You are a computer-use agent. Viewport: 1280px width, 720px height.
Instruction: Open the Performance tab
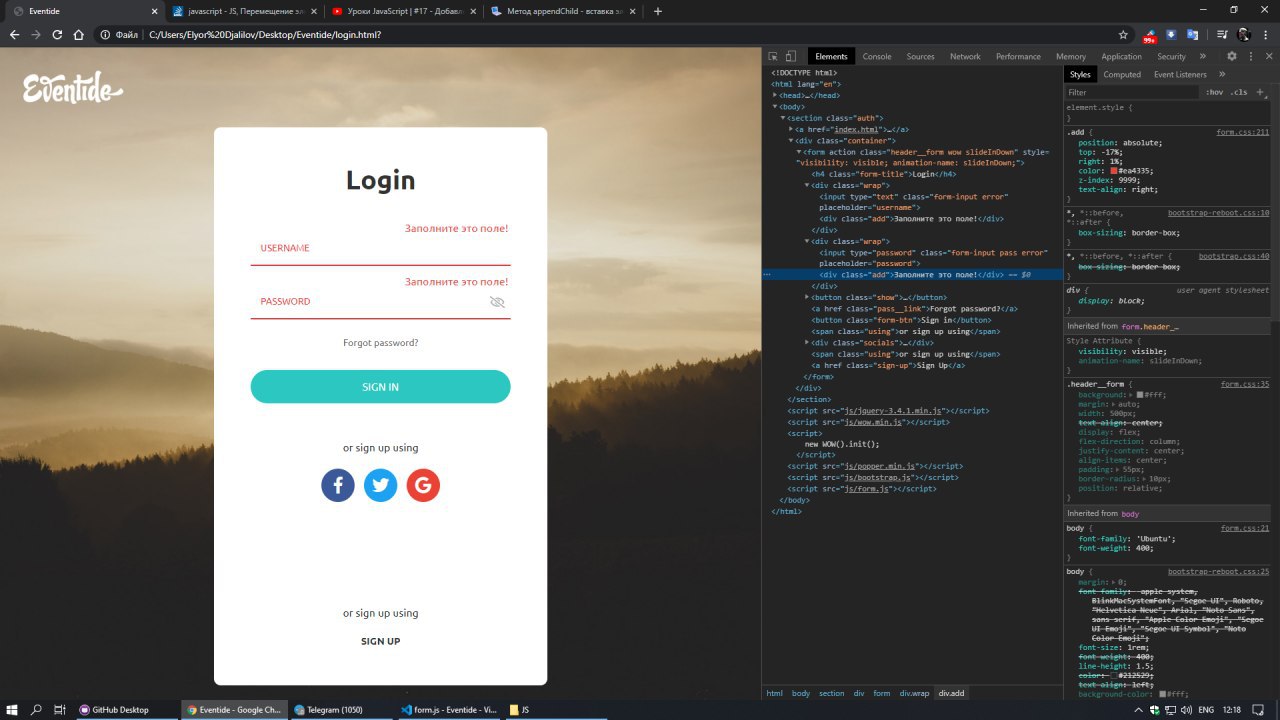pos(1018,56)
